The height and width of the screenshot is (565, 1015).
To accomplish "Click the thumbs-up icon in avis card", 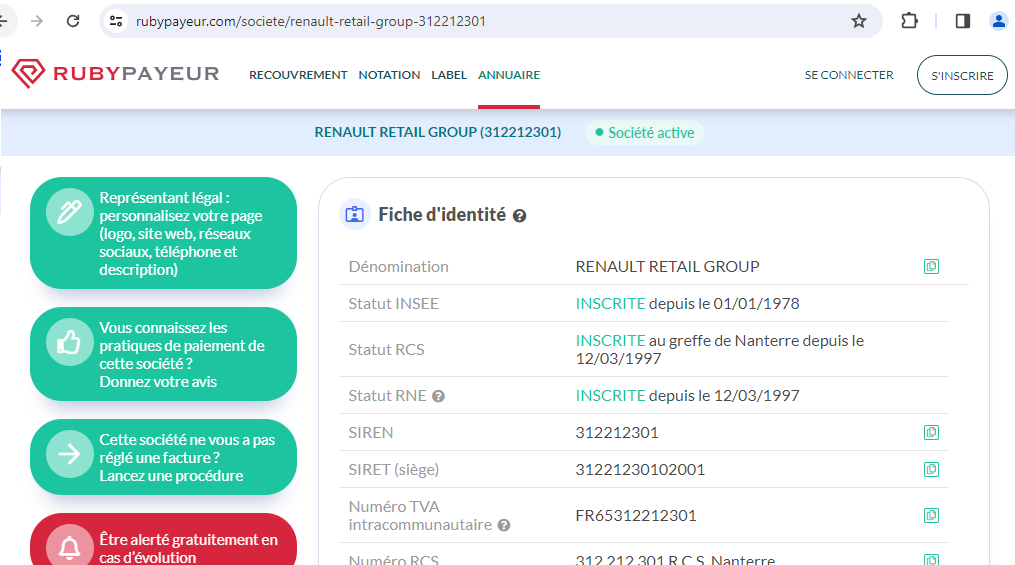I will 70,342.
